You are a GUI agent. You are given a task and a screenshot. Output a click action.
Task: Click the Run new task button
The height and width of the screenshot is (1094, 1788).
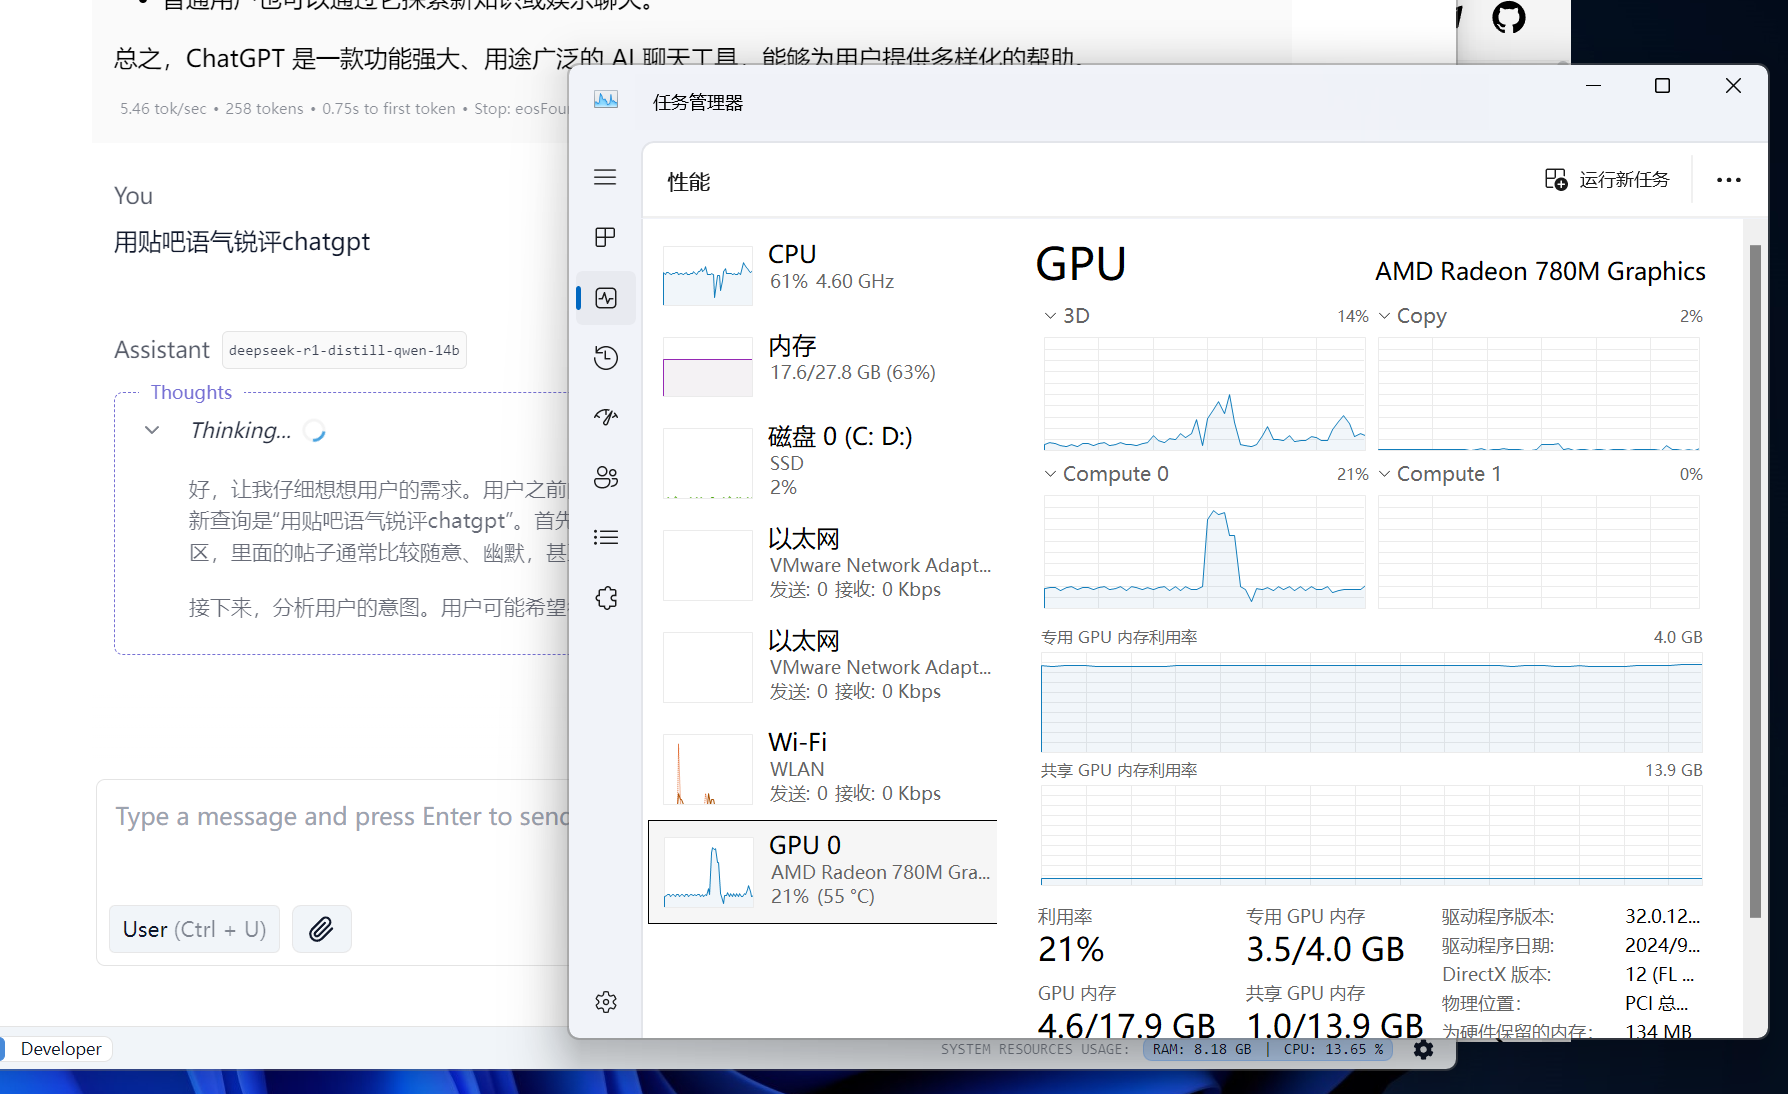[x=1607, y=180]
